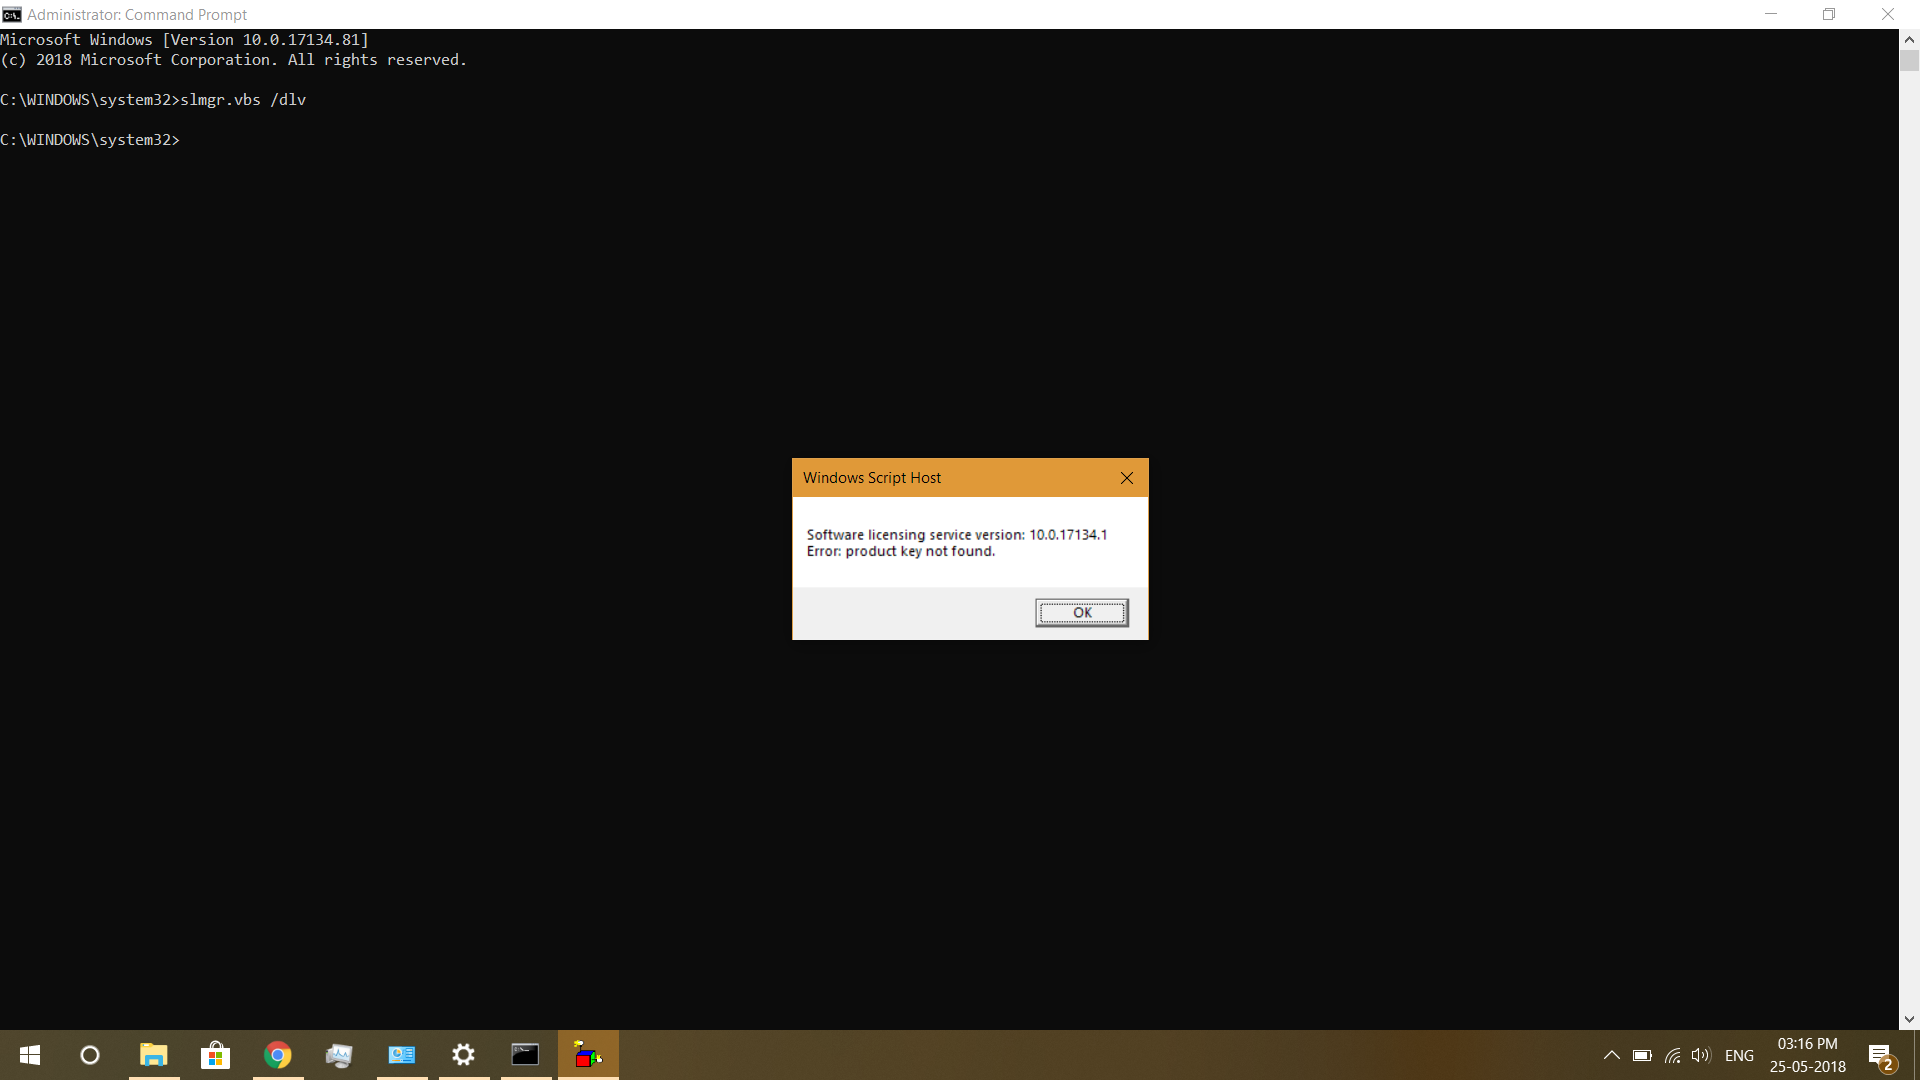This screenshot has height=1080, width=1920.
Task: Close the Windows Script Host dialog
Action: [1127, 478]
